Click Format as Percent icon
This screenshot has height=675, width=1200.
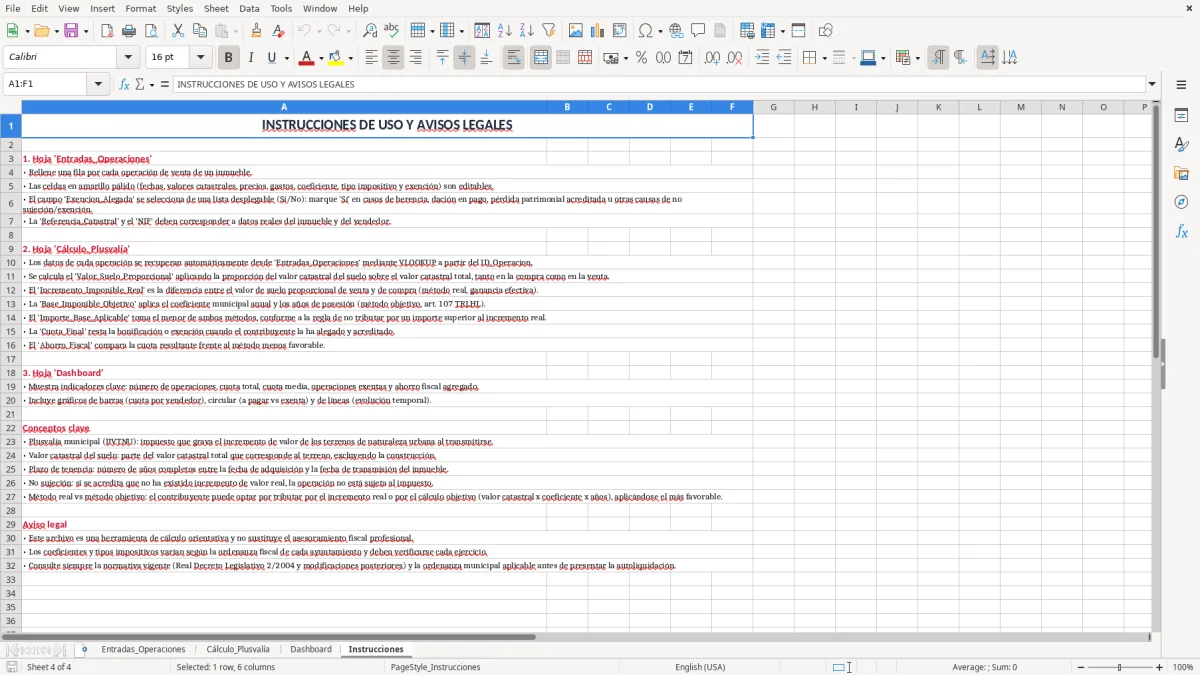click(641, 58)
